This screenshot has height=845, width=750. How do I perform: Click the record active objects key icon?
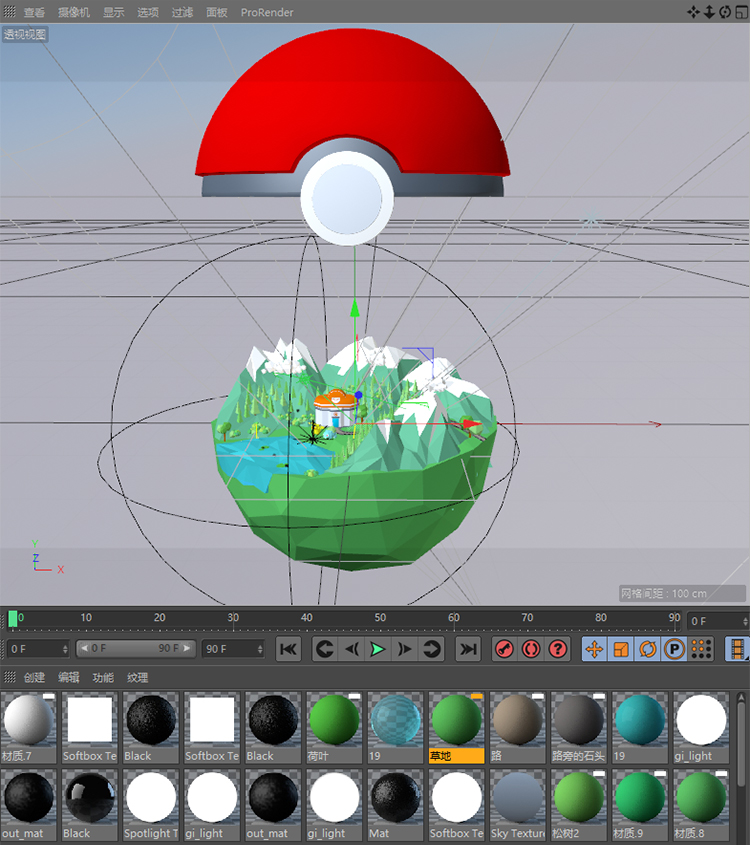click(x=505, y=649)
